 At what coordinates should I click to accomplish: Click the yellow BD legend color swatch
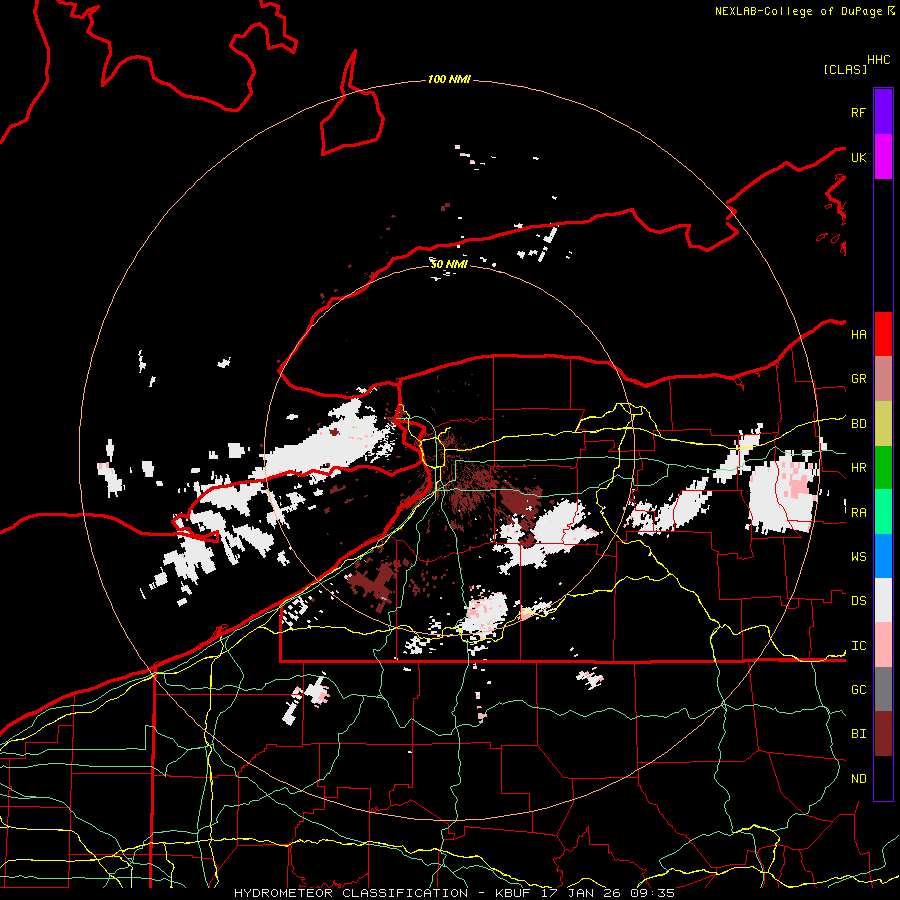[x=883, y=424]
